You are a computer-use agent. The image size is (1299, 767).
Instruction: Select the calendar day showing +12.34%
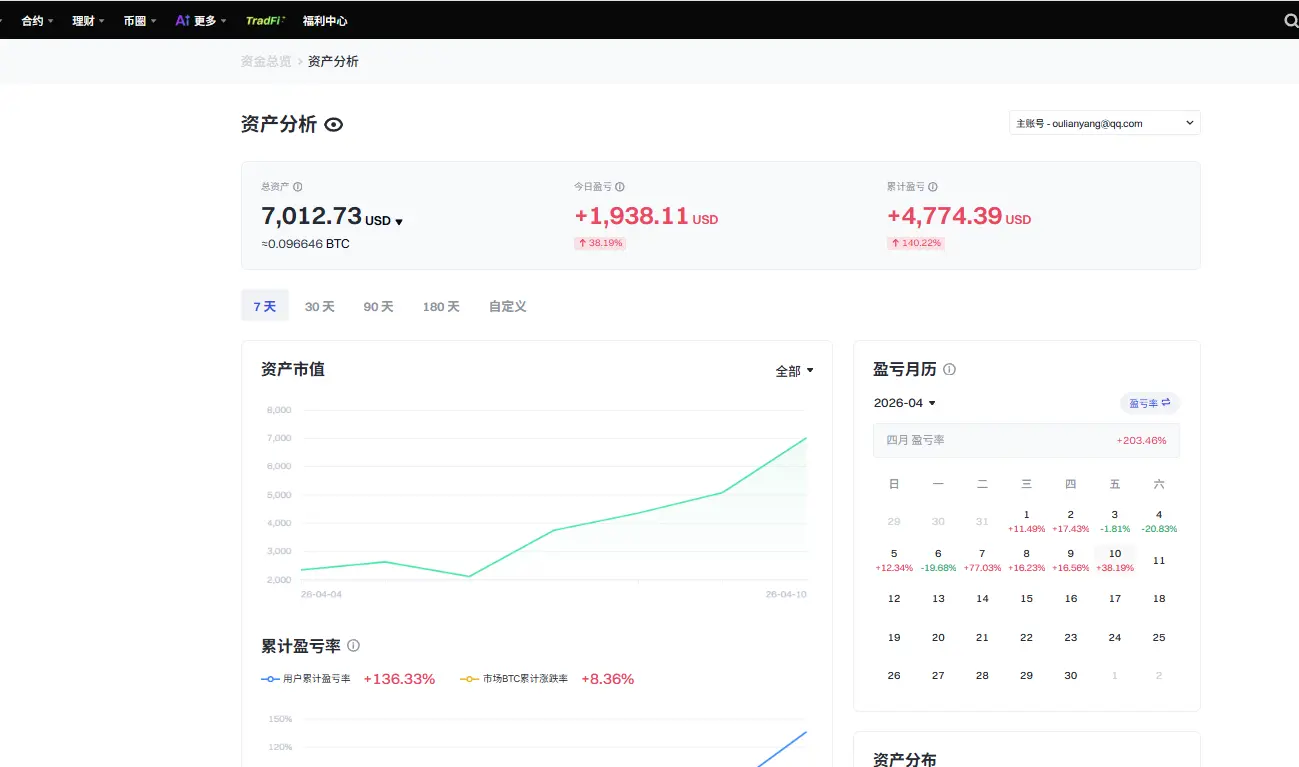[x=894, y=560]
